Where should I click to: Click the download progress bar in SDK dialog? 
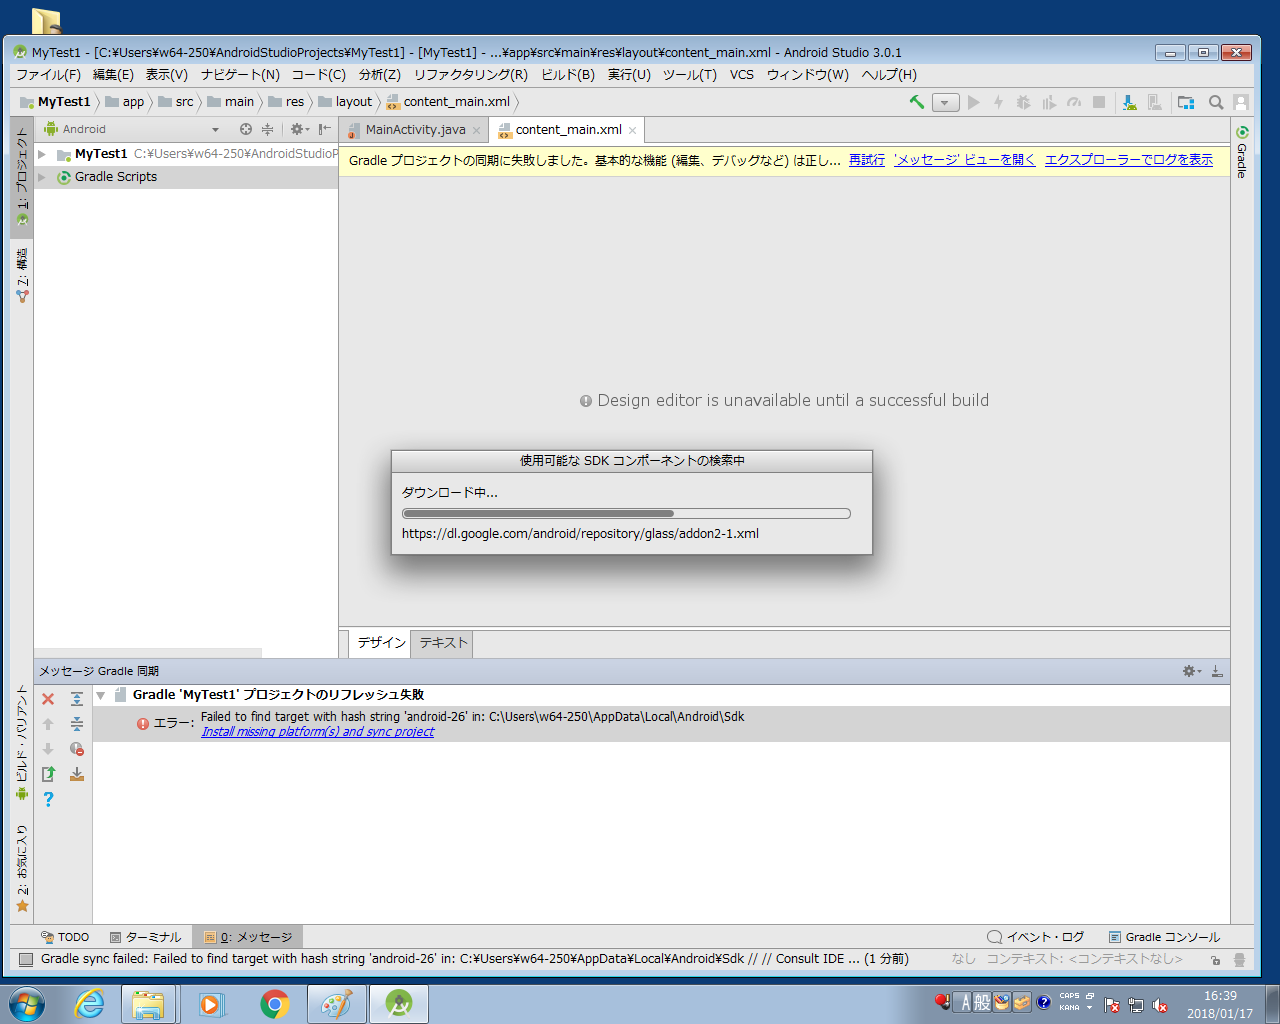click(x=626, y=514)
